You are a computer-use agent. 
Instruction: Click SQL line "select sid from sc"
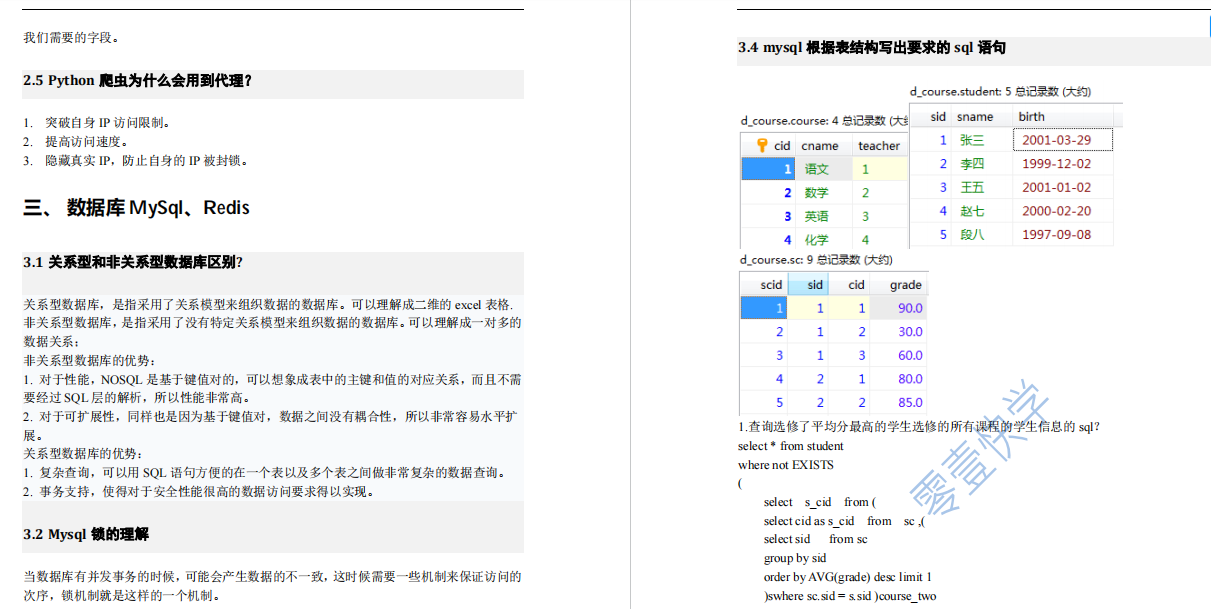816,540
